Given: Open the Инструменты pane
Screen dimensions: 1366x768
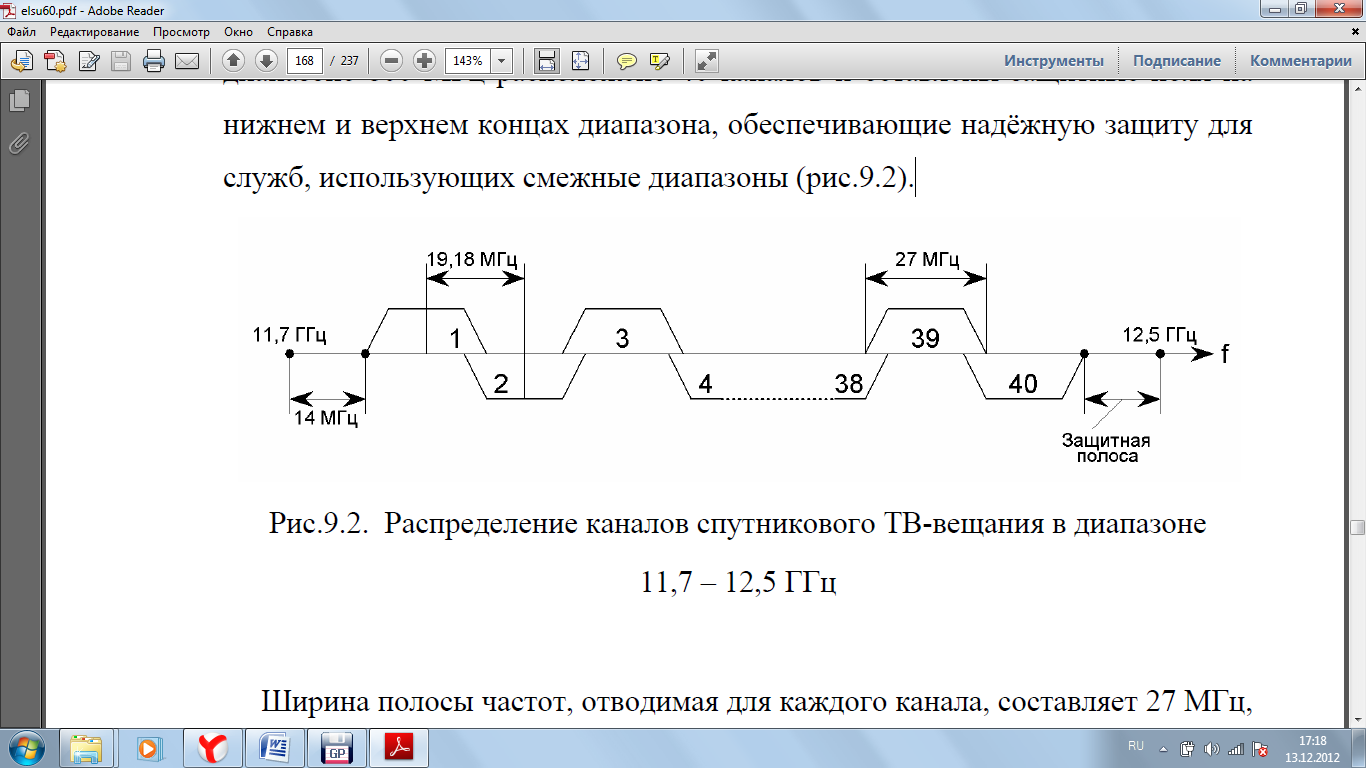Looking at the screenshot, I should [1054, 61].
